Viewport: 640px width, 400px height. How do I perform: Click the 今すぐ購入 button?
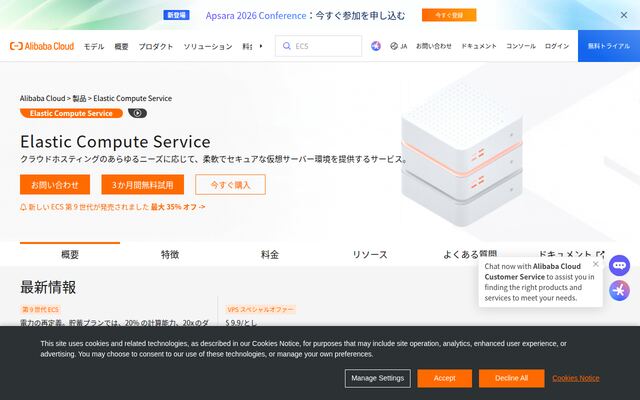click(x=230, y=185)
